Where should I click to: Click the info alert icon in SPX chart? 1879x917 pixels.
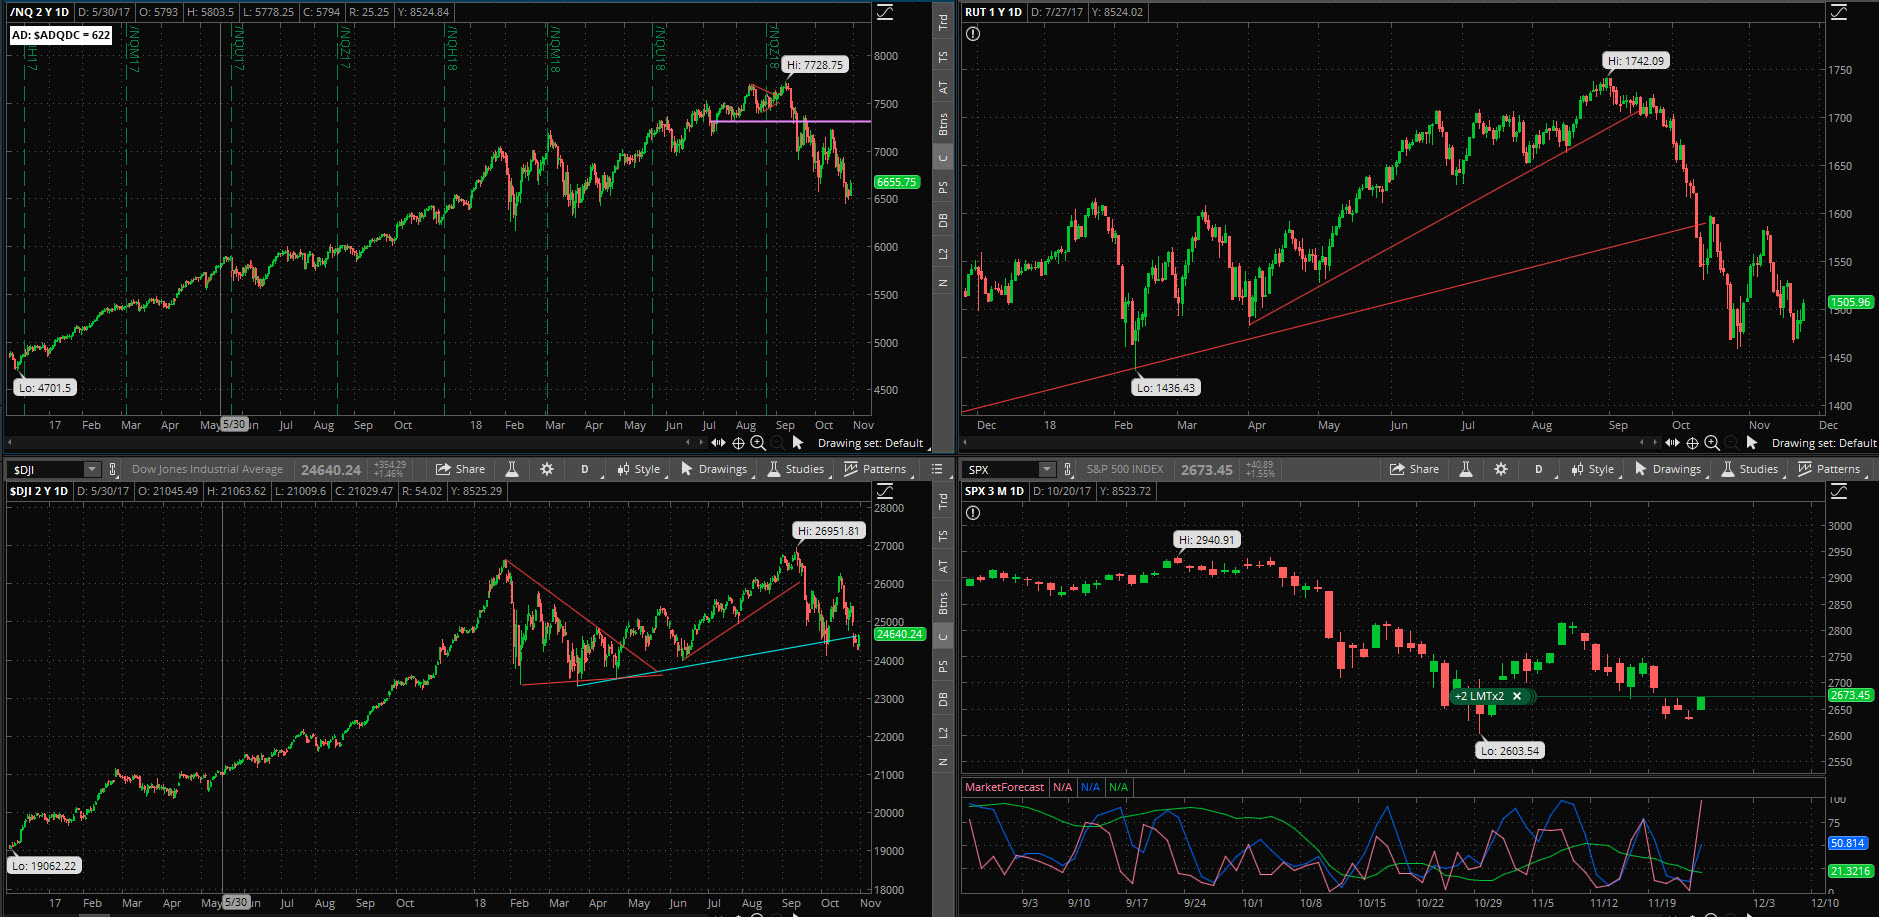click(x=973, y=513)
